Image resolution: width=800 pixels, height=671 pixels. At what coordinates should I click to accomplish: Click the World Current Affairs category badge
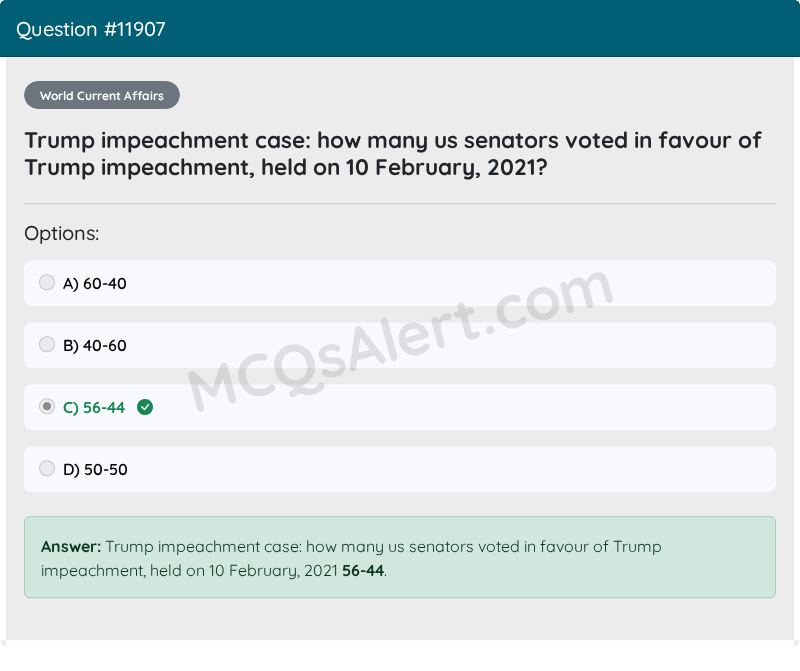pyautogui.click(x=101, y=95)
